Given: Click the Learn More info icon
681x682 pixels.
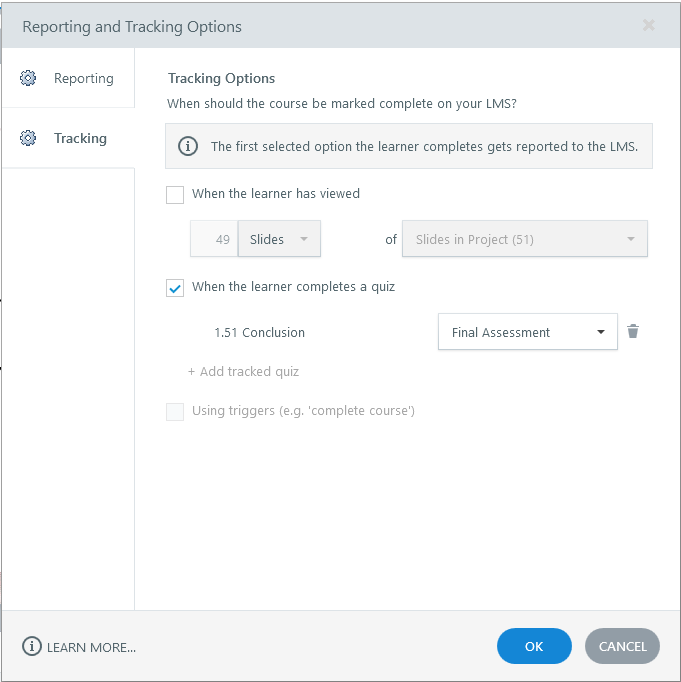Looking at the screenshot, I should pos(32,647).
